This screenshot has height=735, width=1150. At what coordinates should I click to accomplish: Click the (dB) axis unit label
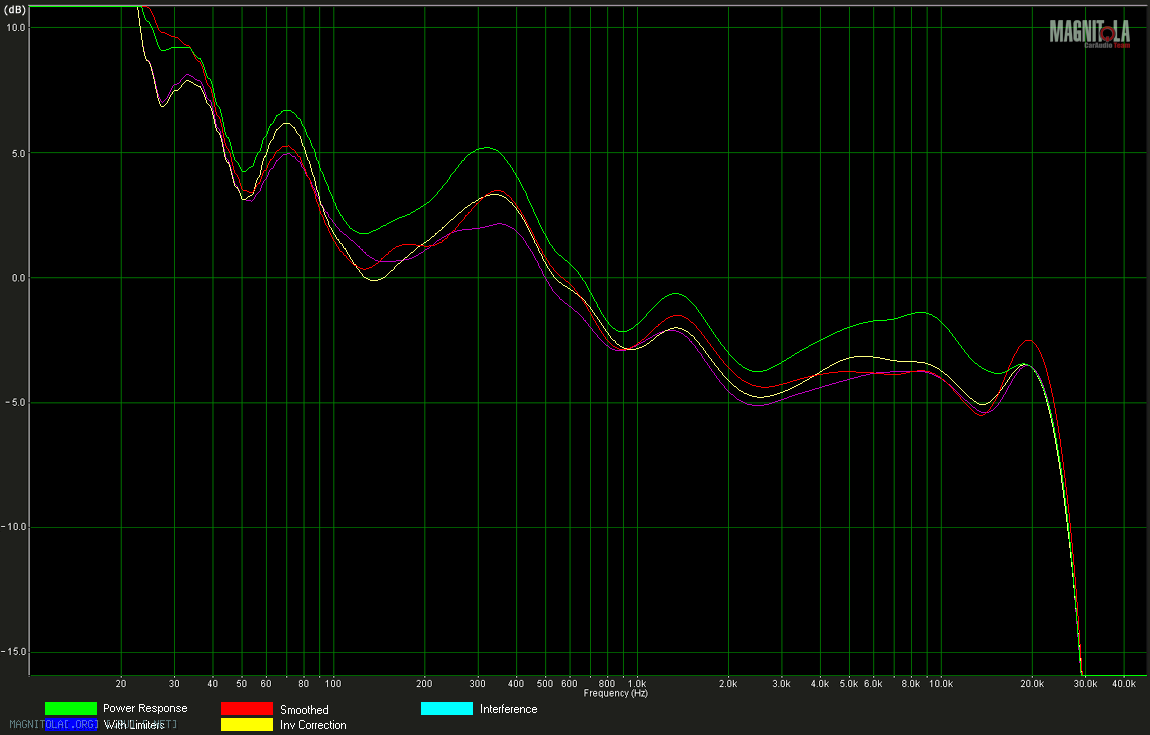tap(15, 8)
